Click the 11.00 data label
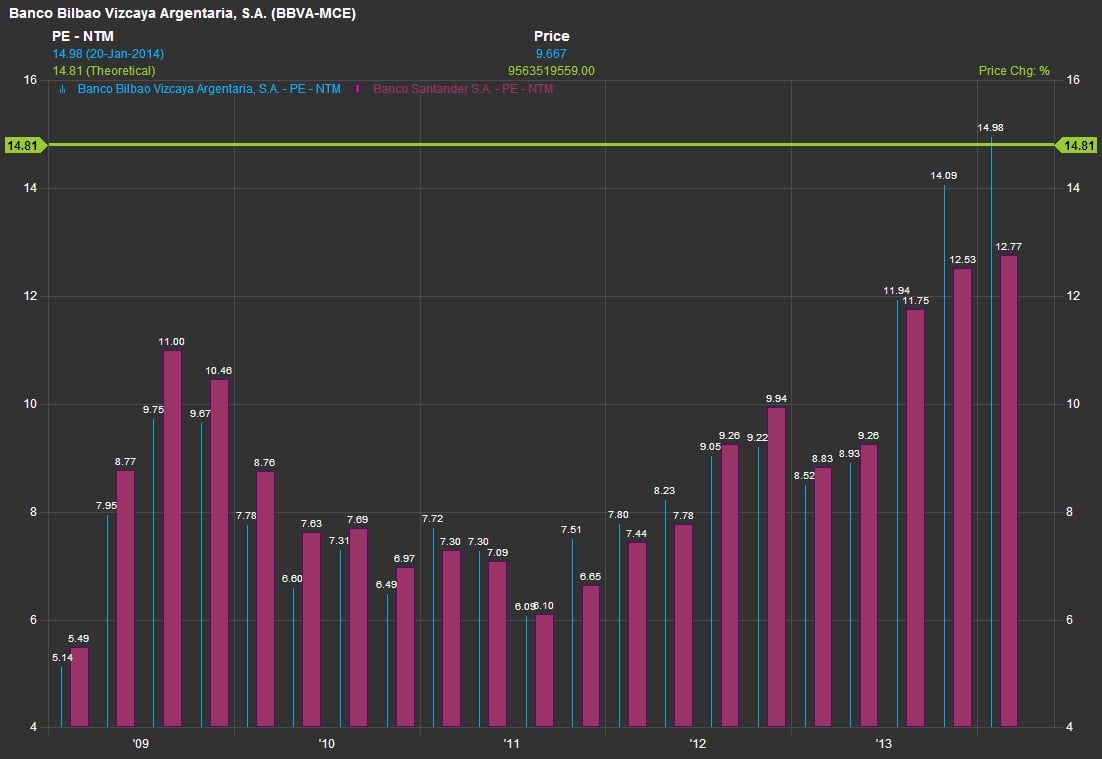Screen dimensions: 1102x759 [x=171, y=342]
